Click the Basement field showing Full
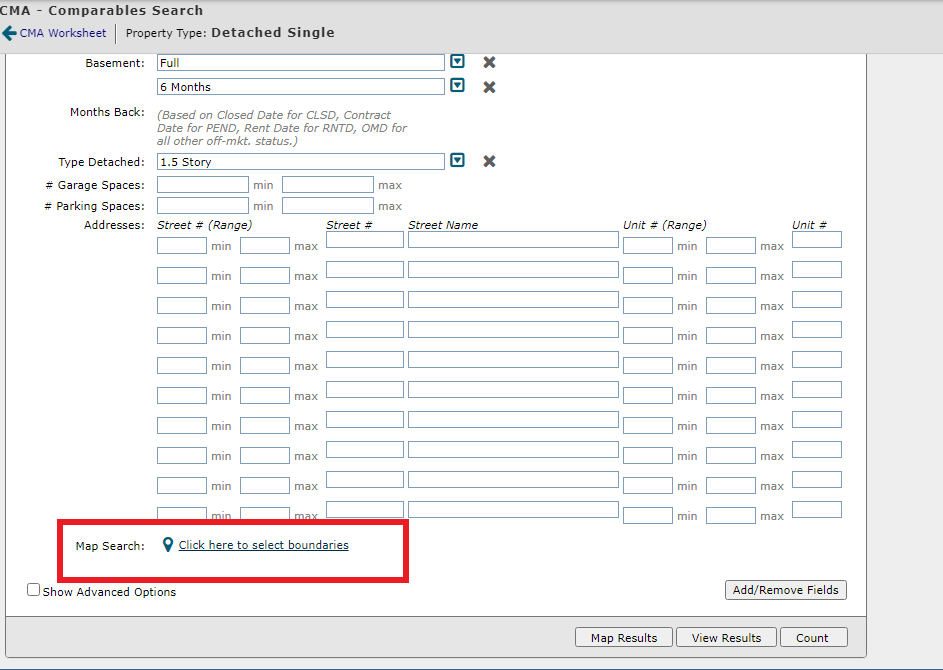943x670 pixels. (301, 63)
